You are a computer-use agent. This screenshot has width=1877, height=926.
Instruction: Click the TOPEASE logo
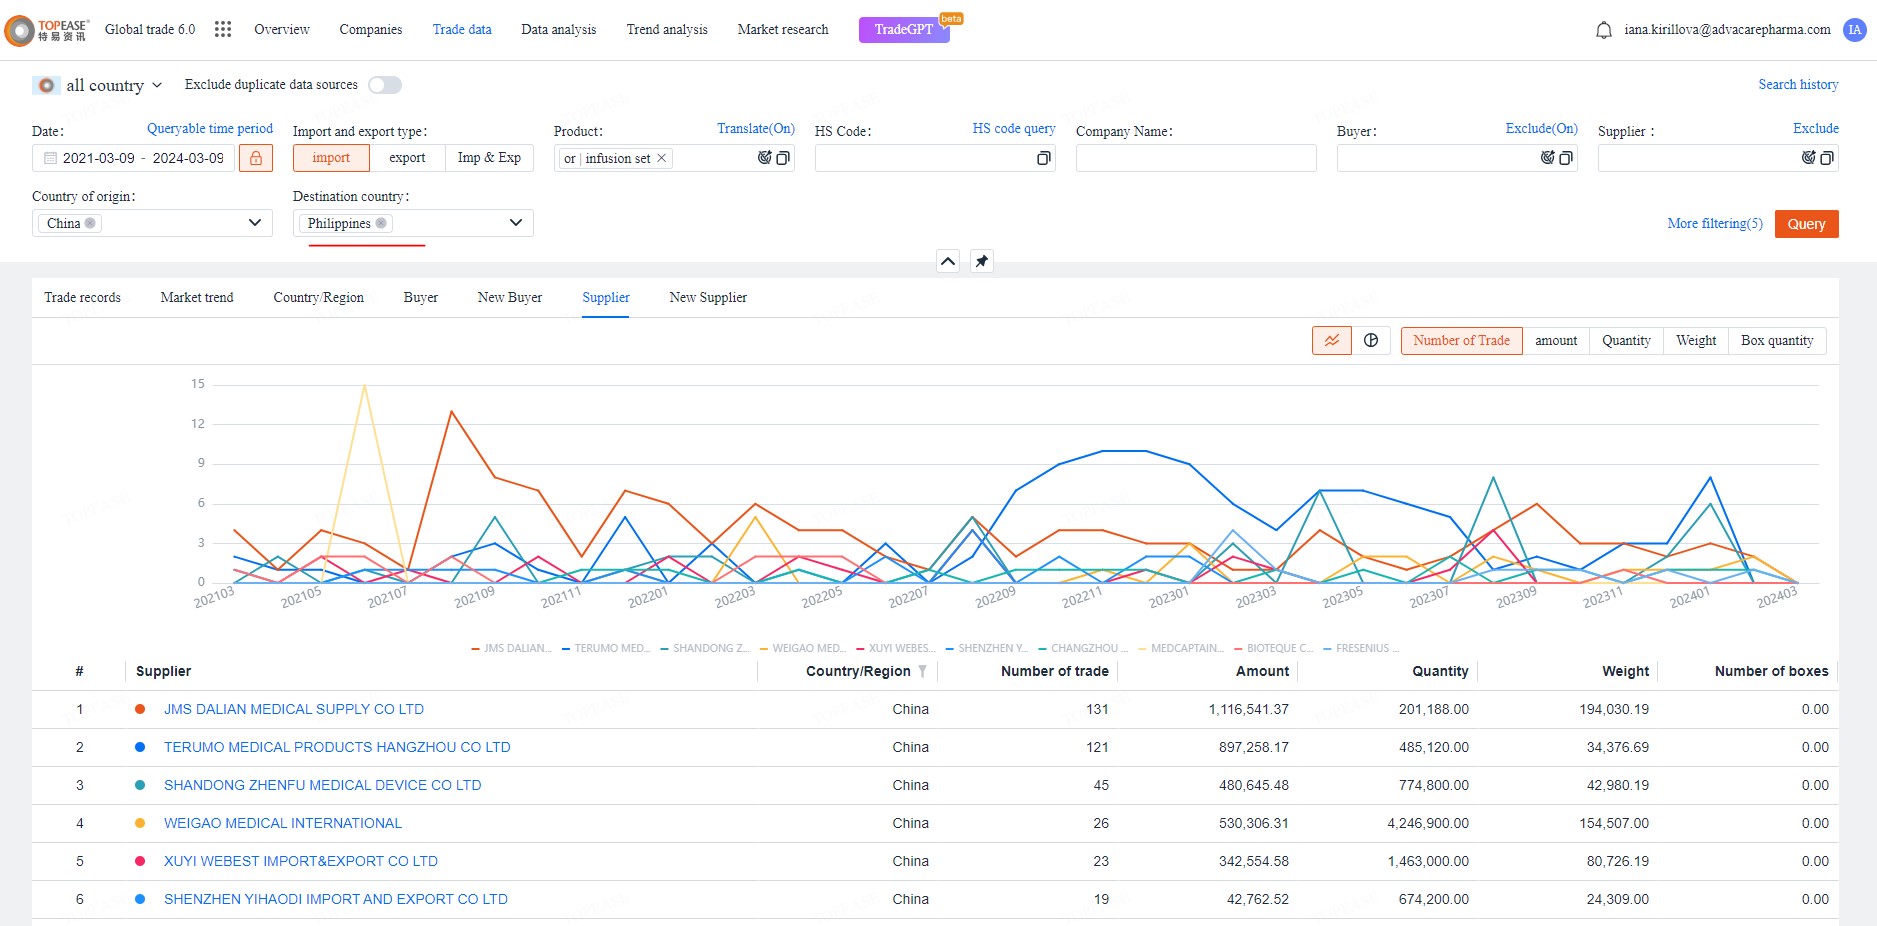pos(47,30)
